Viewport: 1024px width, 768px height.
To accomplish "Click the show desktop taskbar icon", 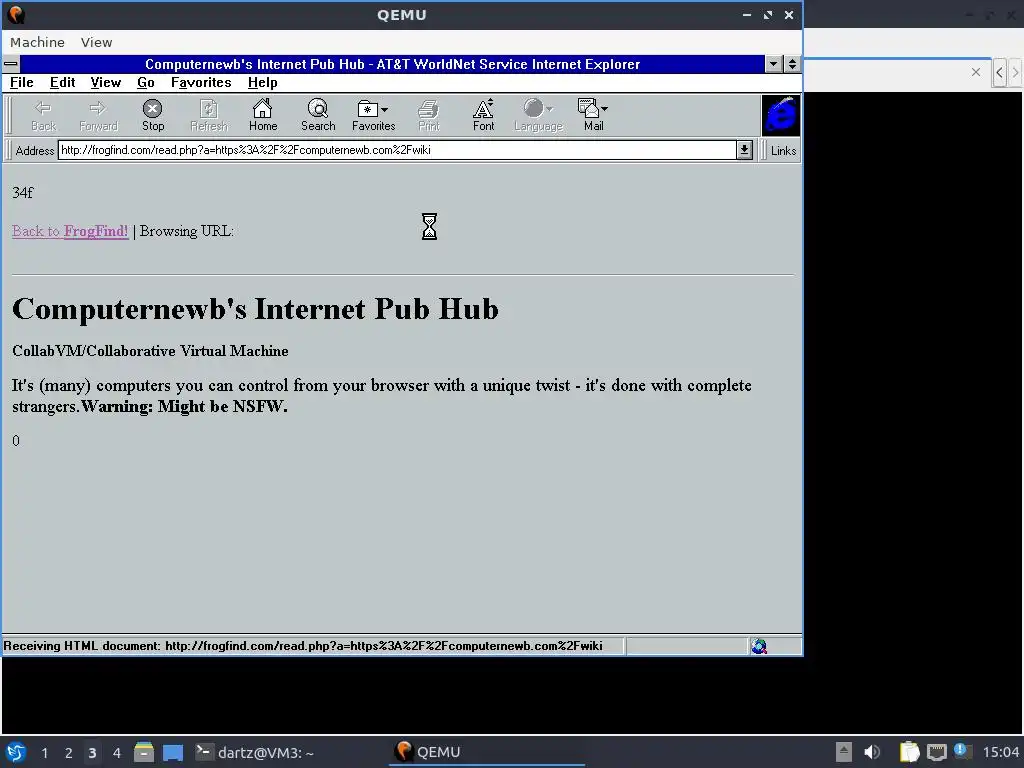I will (173, 752).
